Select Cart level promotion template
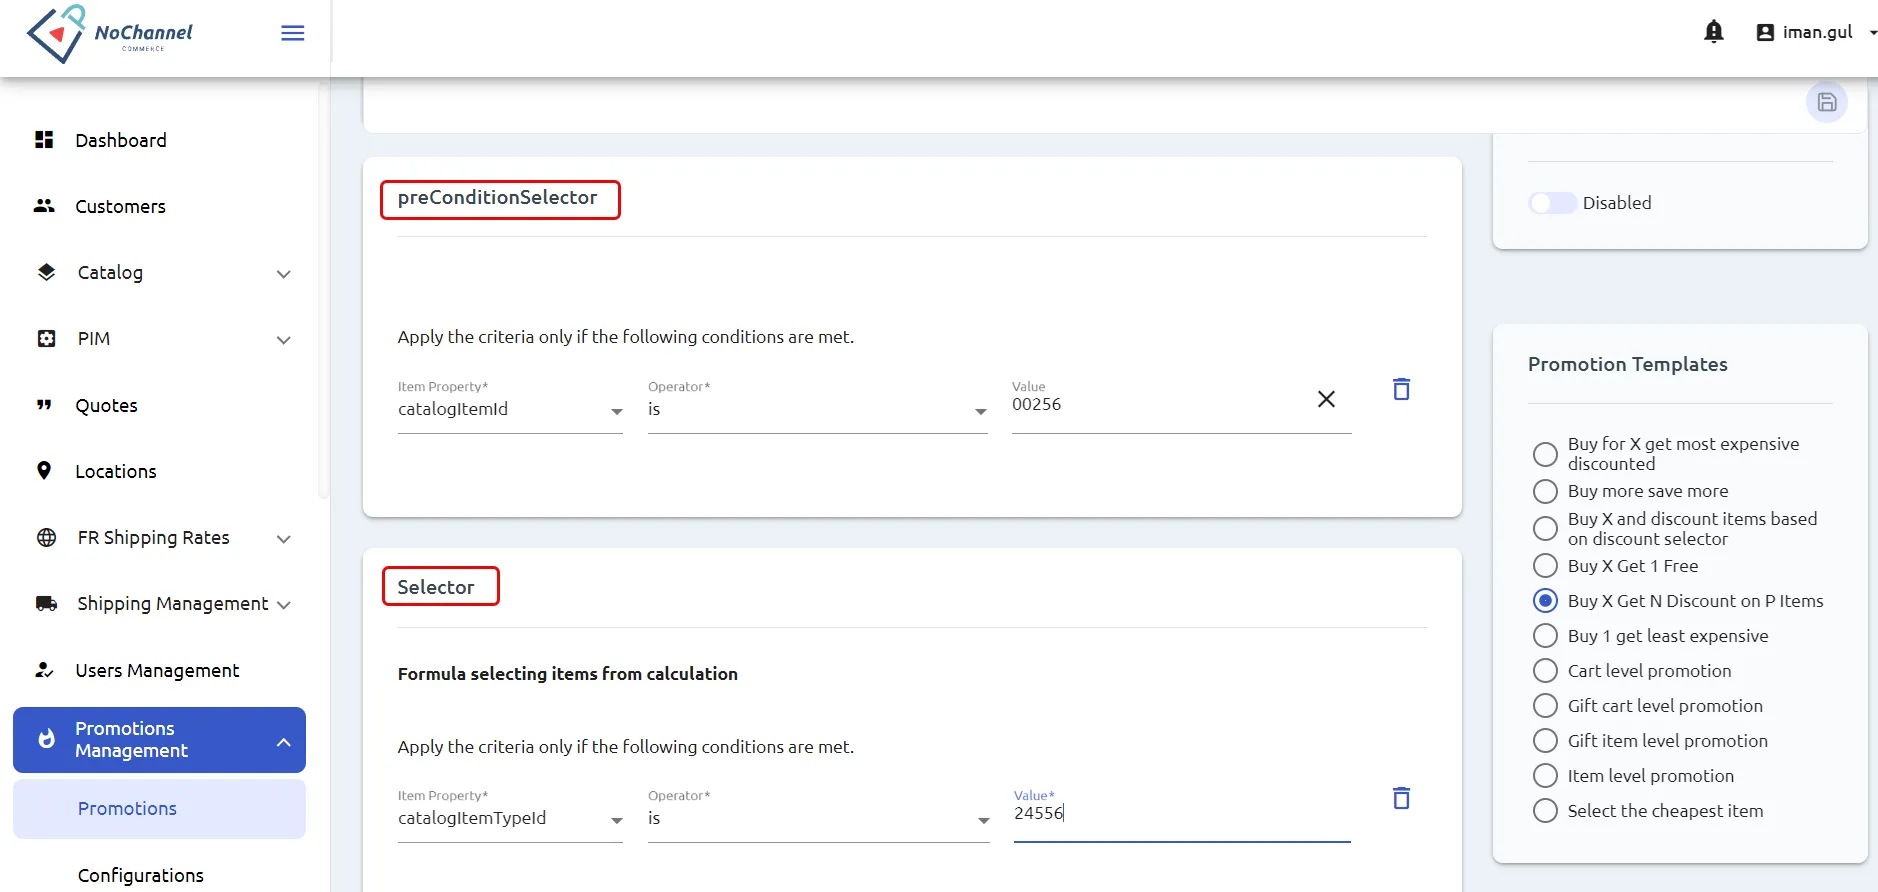Screen dimensions: 1878x892 tap(1545, 671)
